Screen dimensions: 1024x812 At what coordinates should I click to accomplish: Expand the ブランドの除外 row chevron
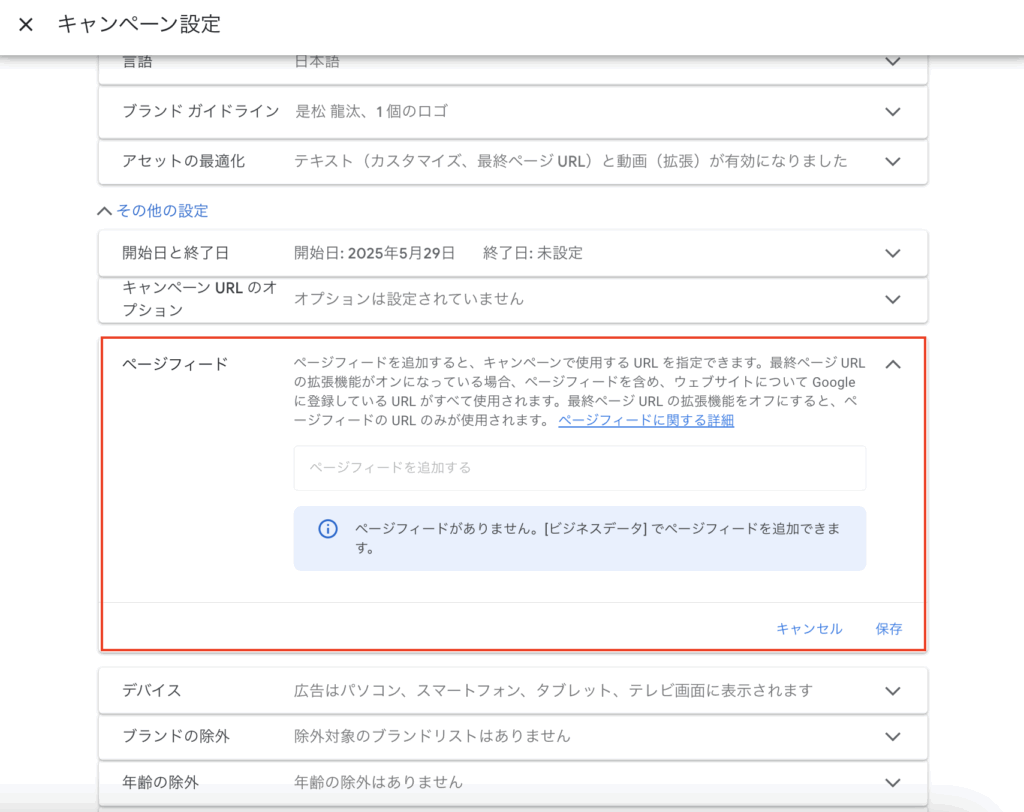(893, 736)
